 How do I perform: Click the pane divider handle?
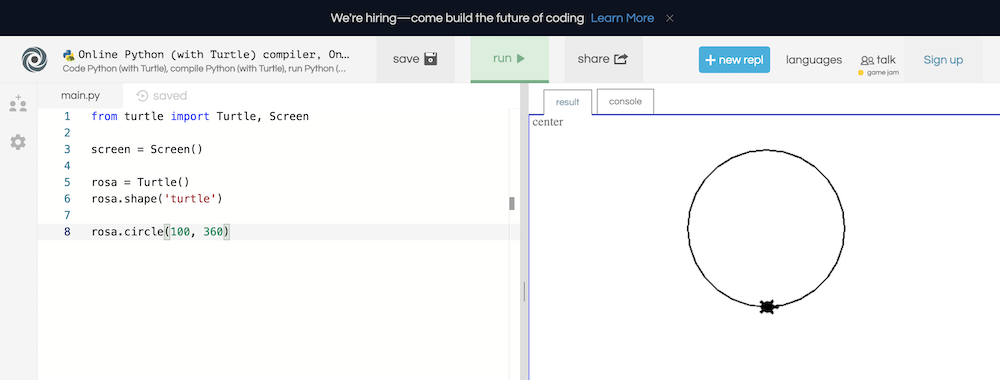[524, 292]
